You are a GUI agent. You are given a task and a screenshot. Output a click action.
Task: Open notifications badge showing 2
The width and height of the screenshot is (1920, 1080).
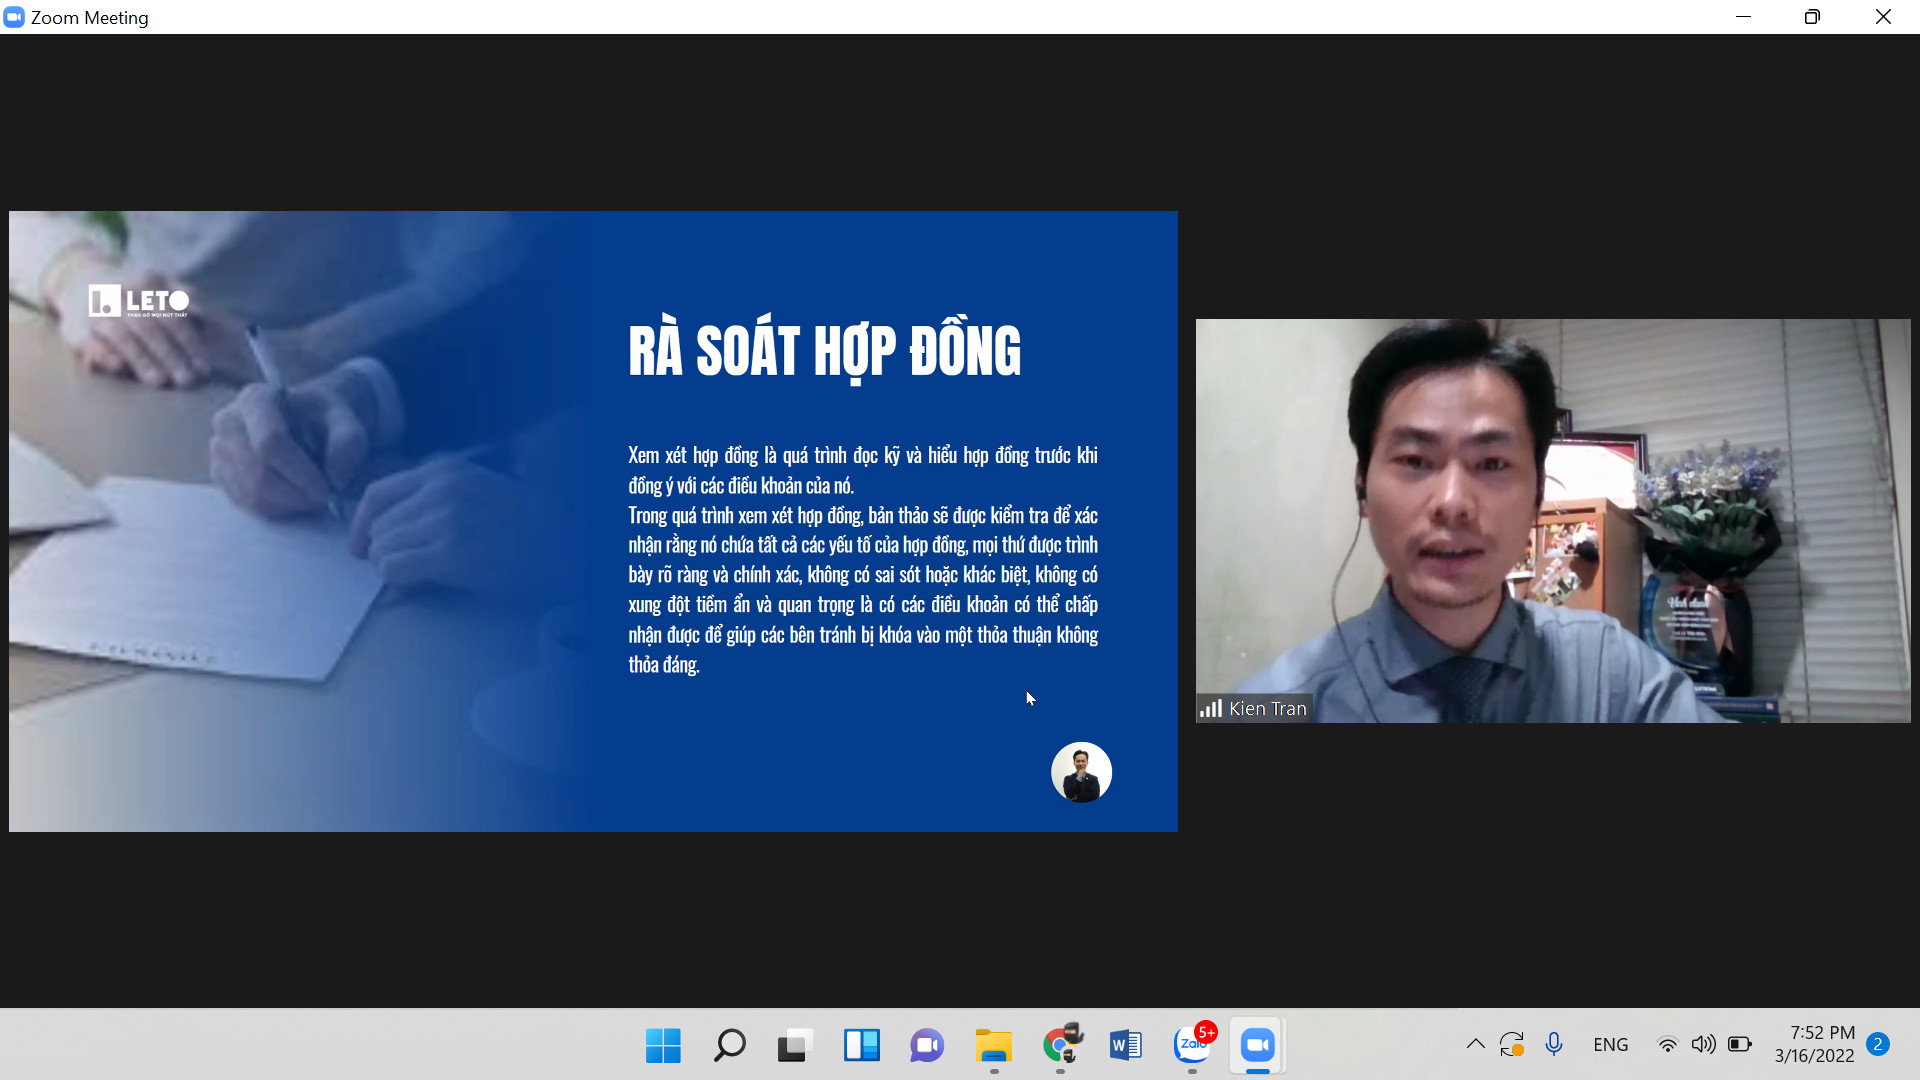(x=1877, y=1044)
